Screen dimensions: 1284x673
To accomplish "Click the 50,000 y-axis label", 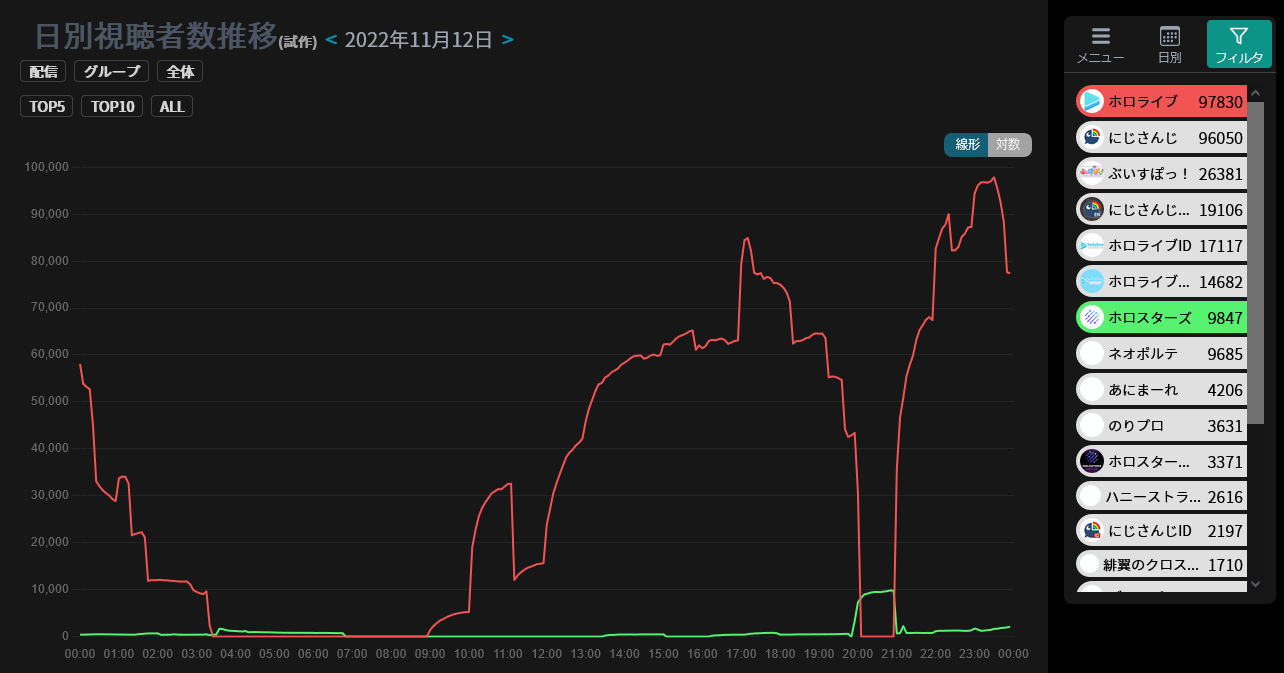I will 49,401.
